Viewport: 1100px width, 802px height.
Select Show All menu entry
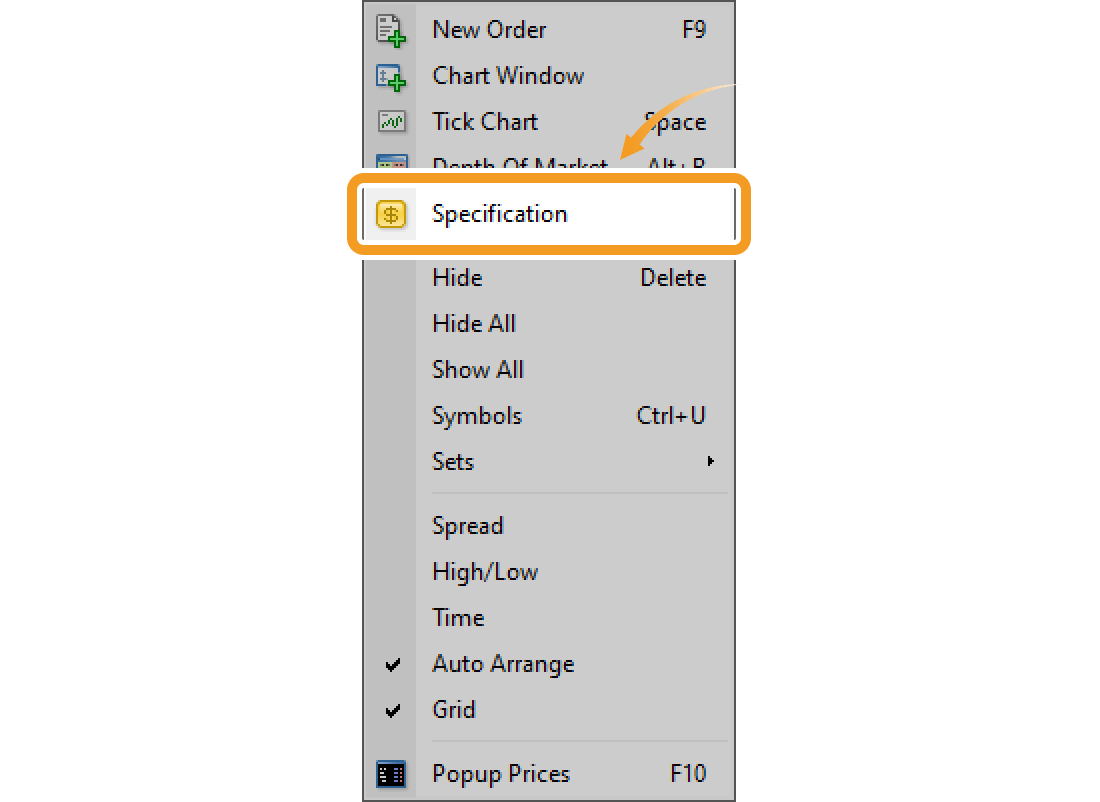coord(478,369)
